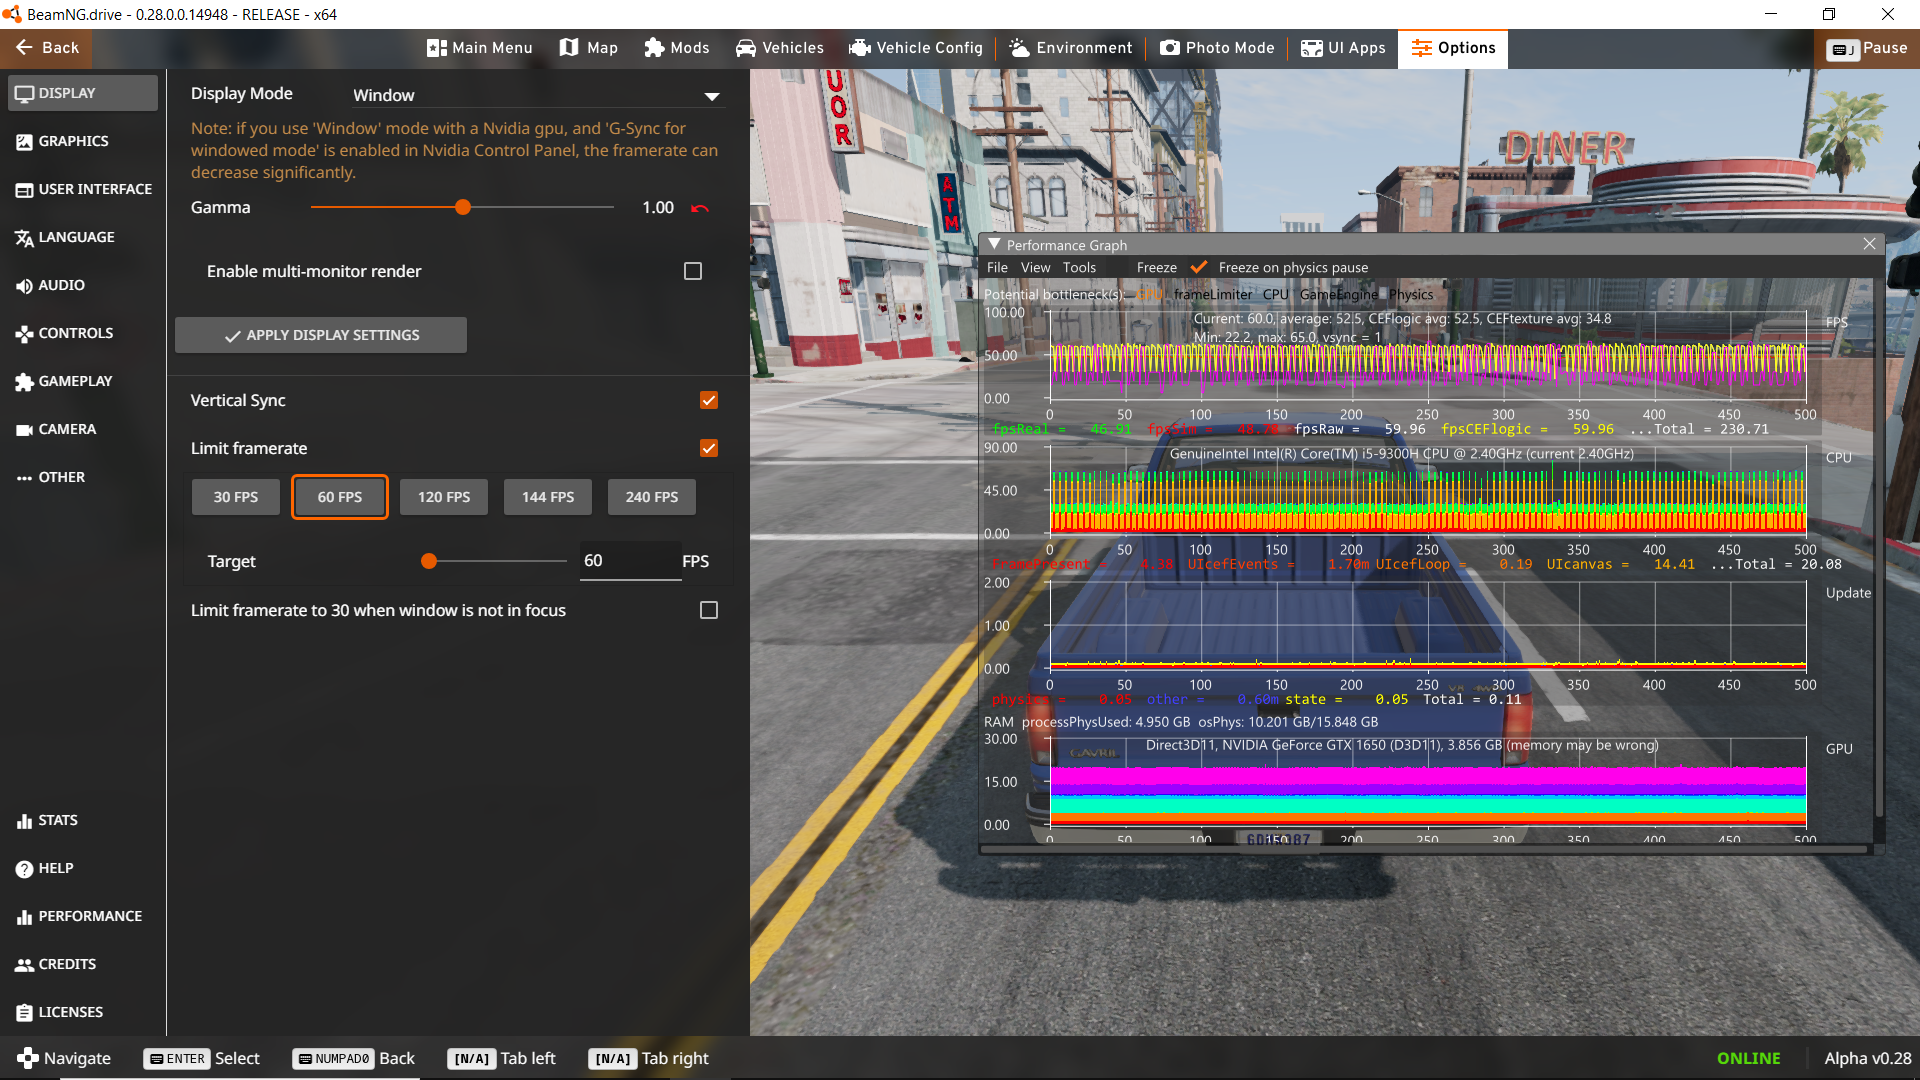Viewport: 1920px width, 1080px height.
Task: Toggle limit framerate when not in focus
Action: click(x=709, y=610)
